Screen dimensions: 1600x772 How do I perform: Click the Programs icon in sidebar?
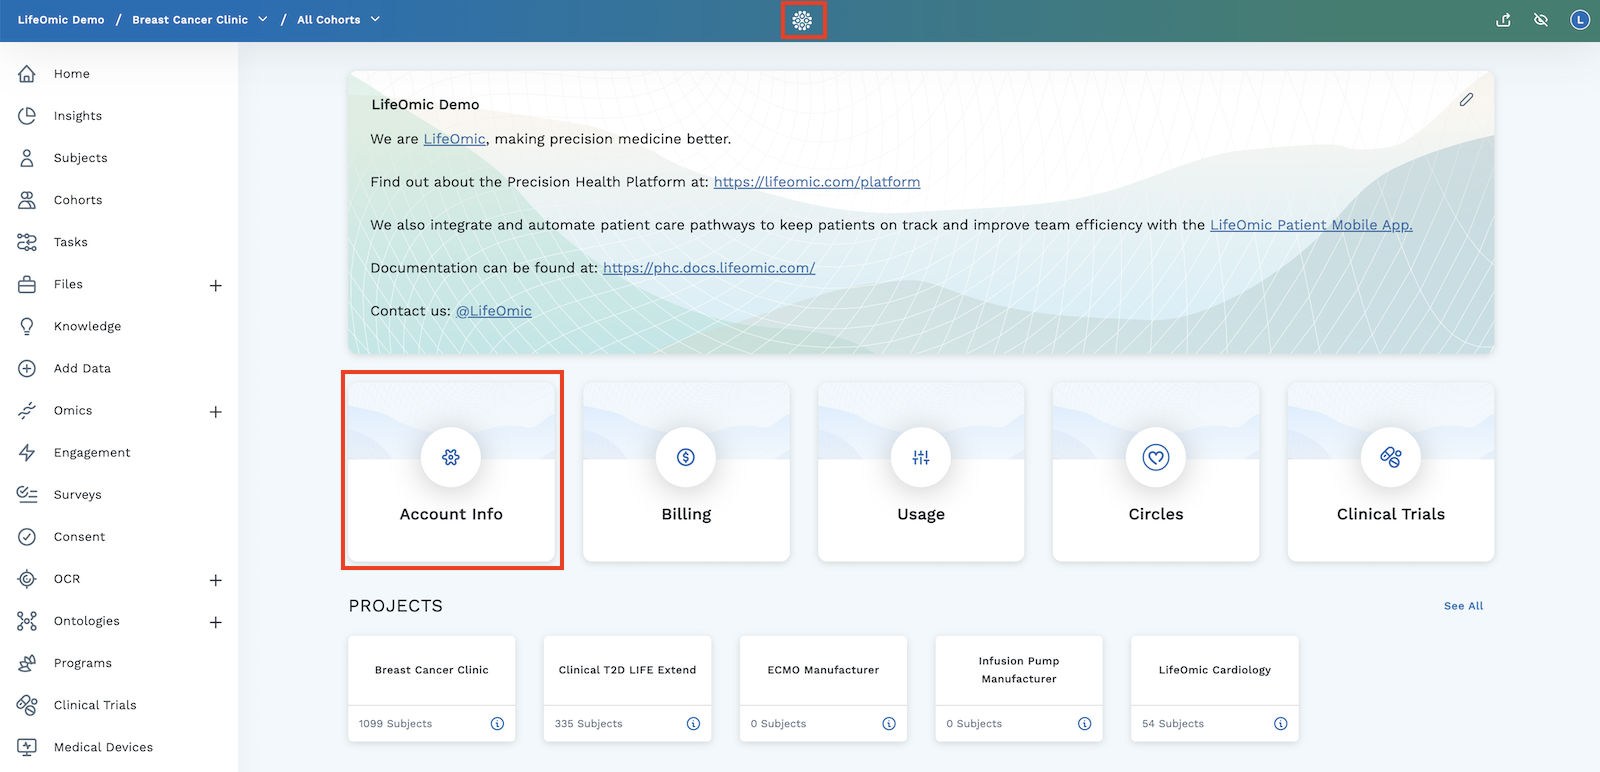tap(27, 663)
